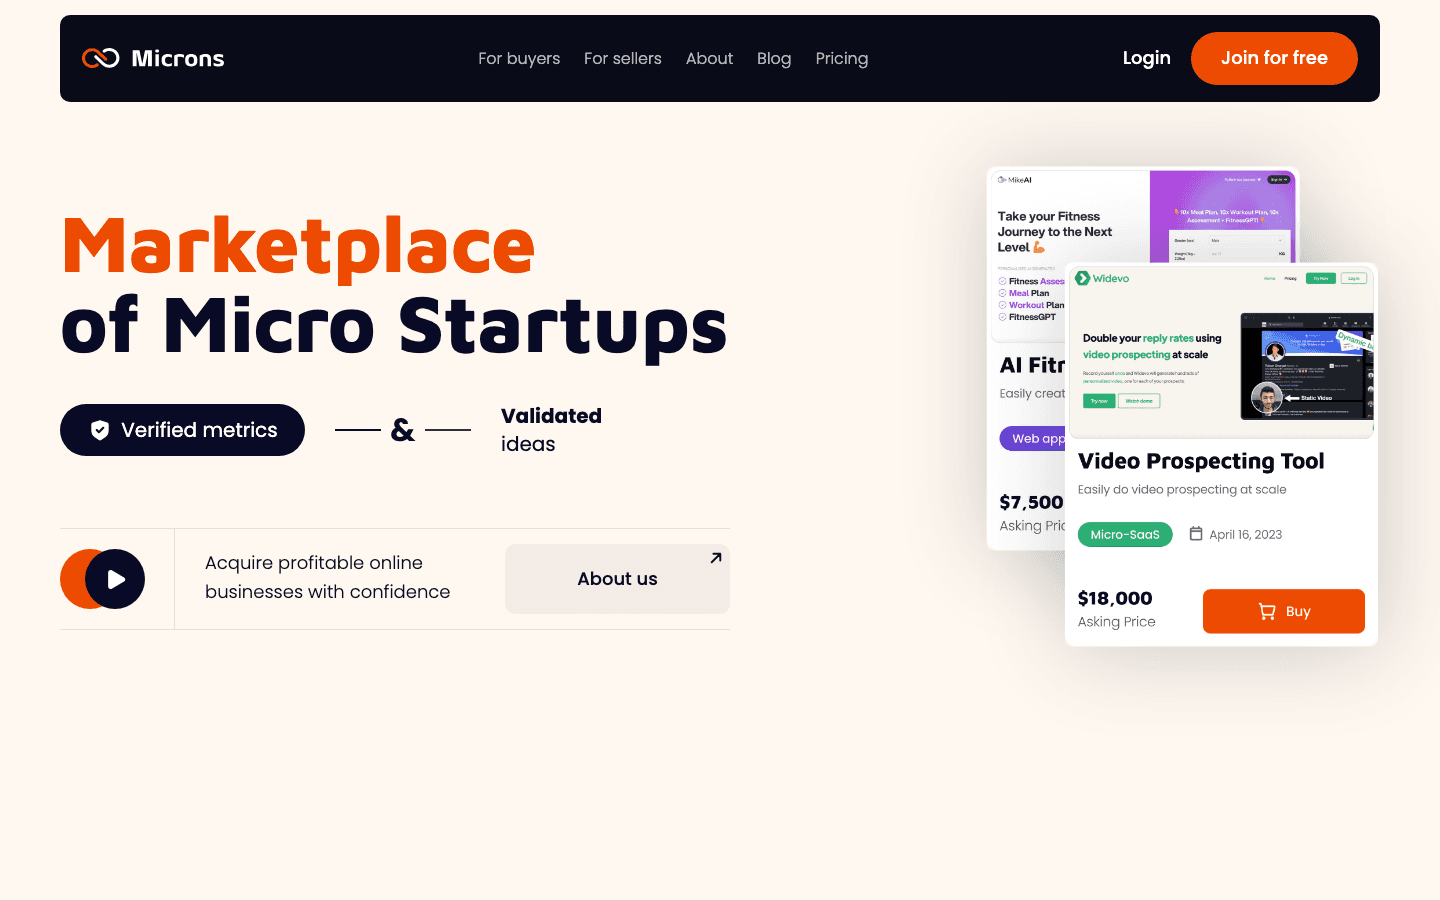Open the Gender dropdown showing Male
The height and width of the screenshot is (900, 1440).
pyautogui.click(x=1246, y=240)
